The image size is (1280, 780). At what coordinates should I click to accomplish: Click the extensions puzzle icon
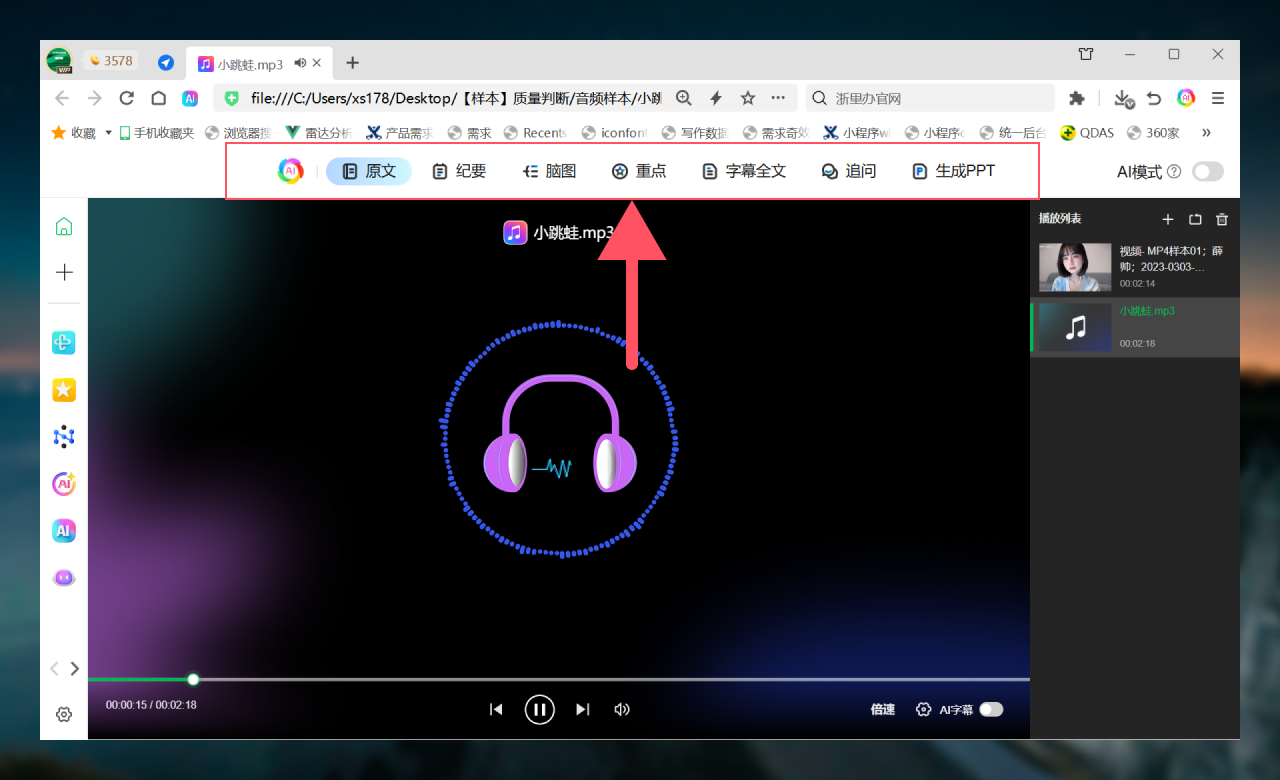click(1077, 98)
